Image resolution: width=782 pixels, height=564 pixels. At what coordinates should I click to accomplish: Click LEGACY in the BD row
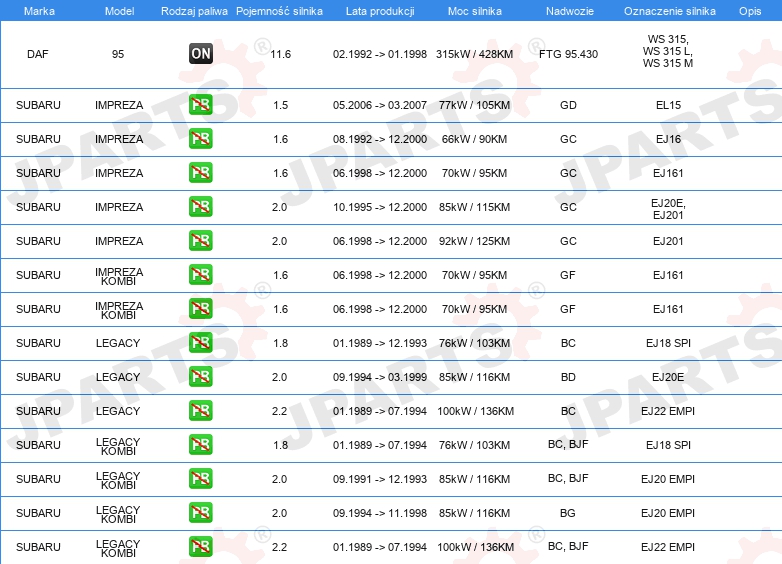(118, 377)
